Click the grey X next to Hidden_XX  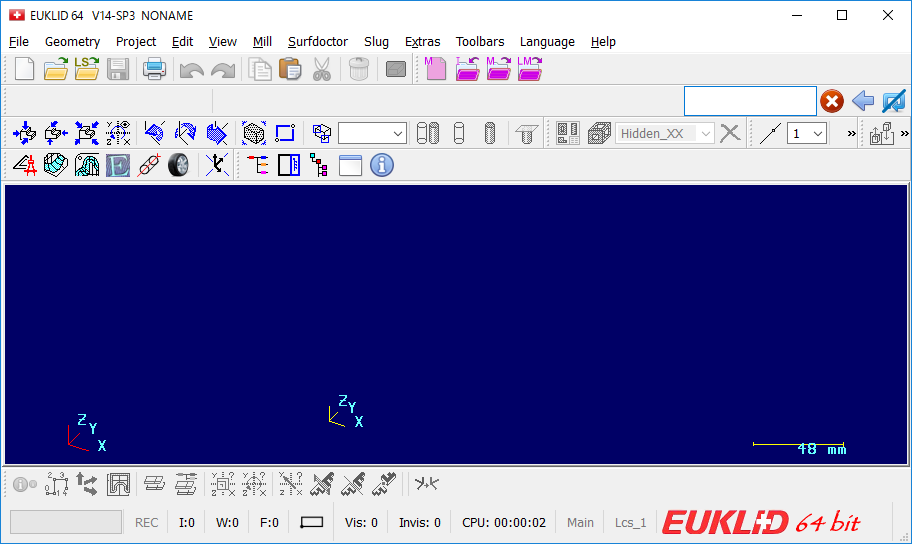730,133
